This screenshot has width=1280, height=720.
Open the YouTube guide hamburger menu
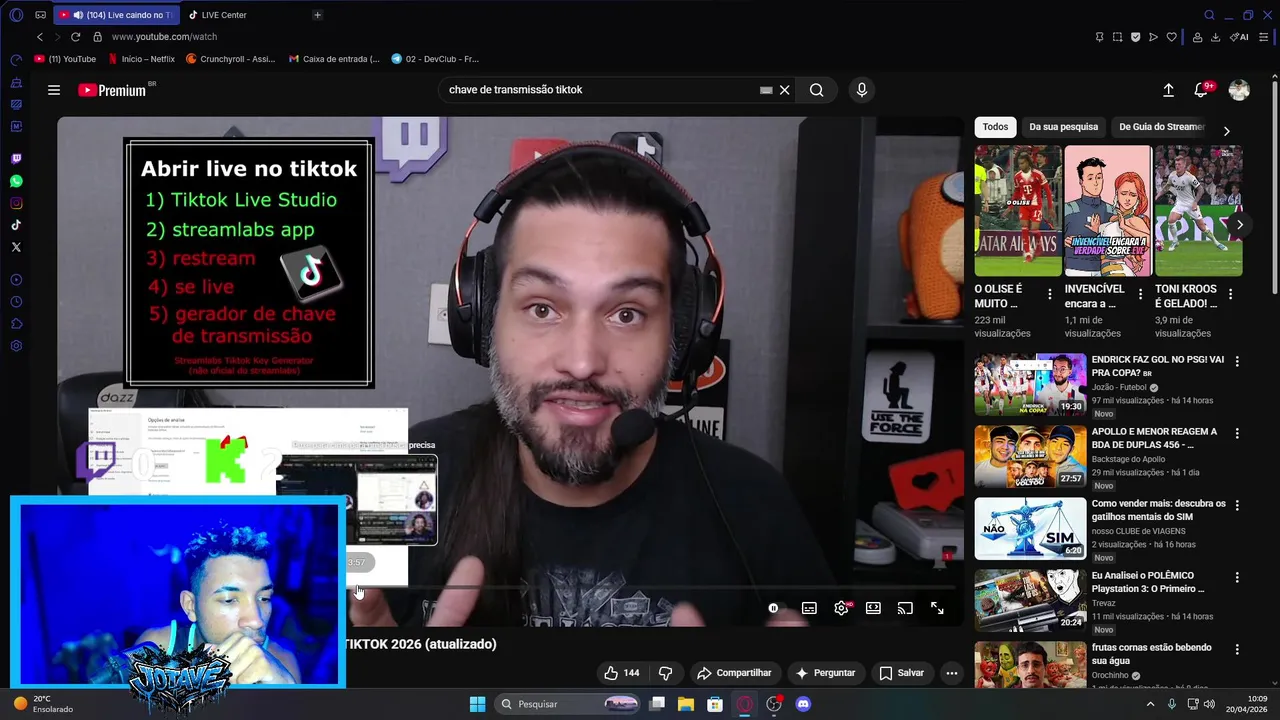click(x=54, y=90)
